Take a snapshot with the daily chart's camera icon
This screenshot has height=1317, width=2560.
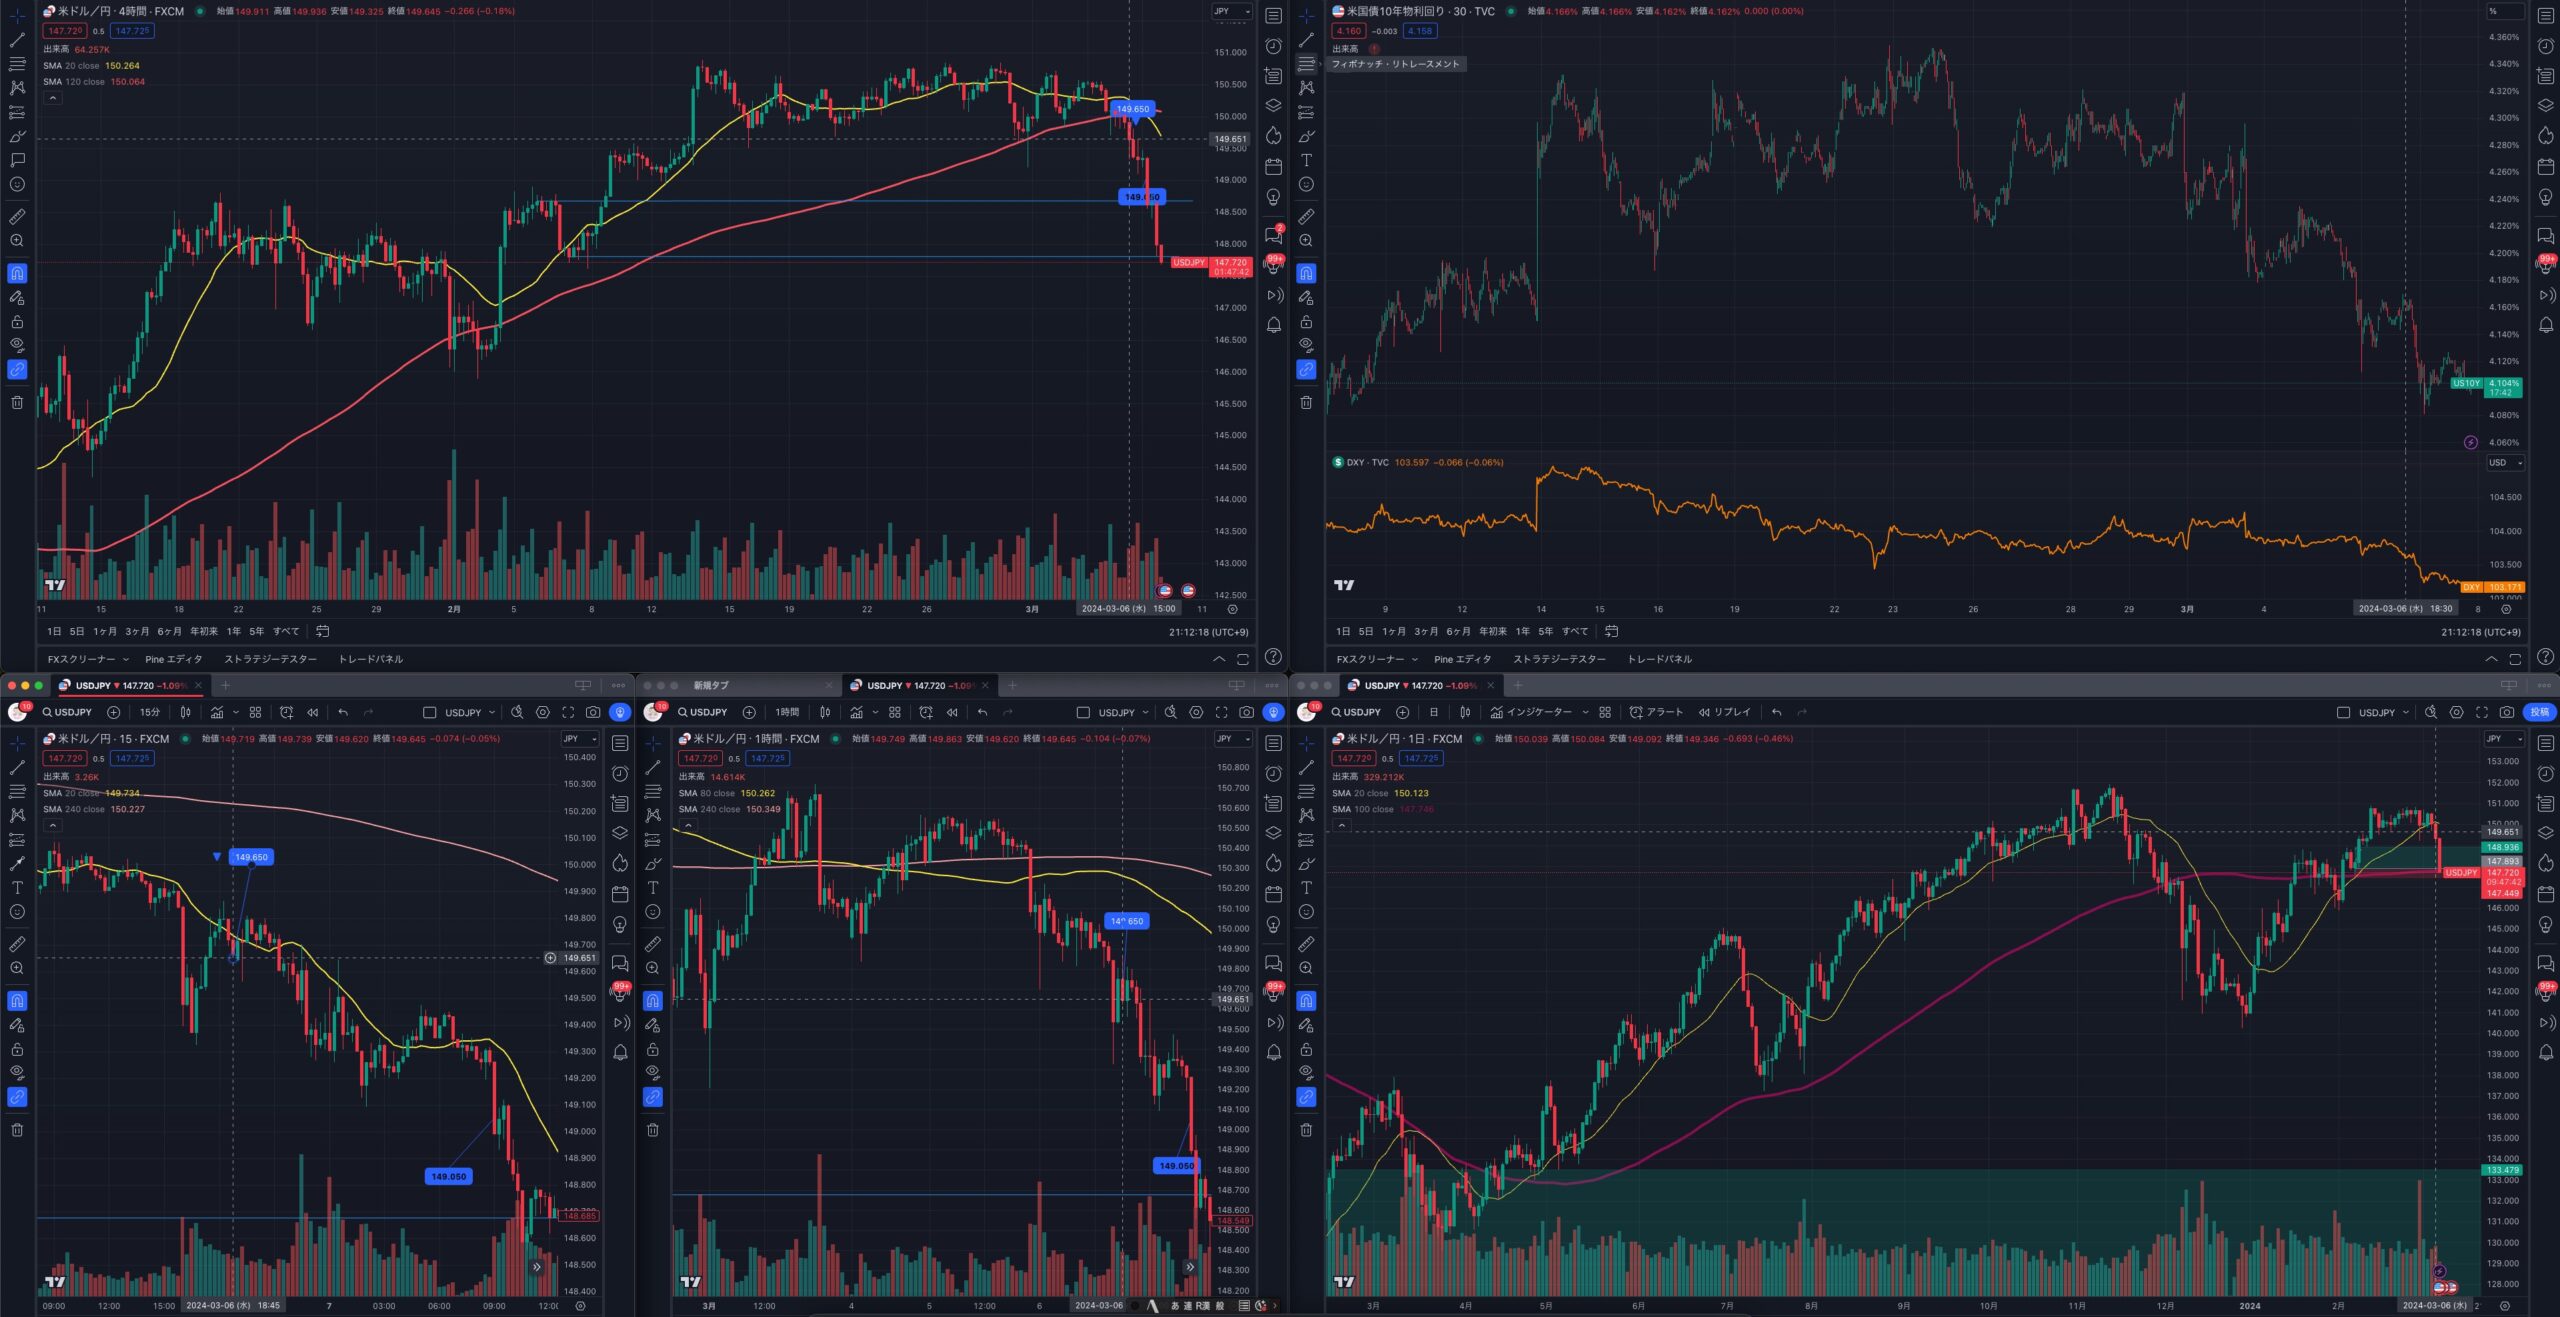pyautogui.click(x=2506, y=712)
